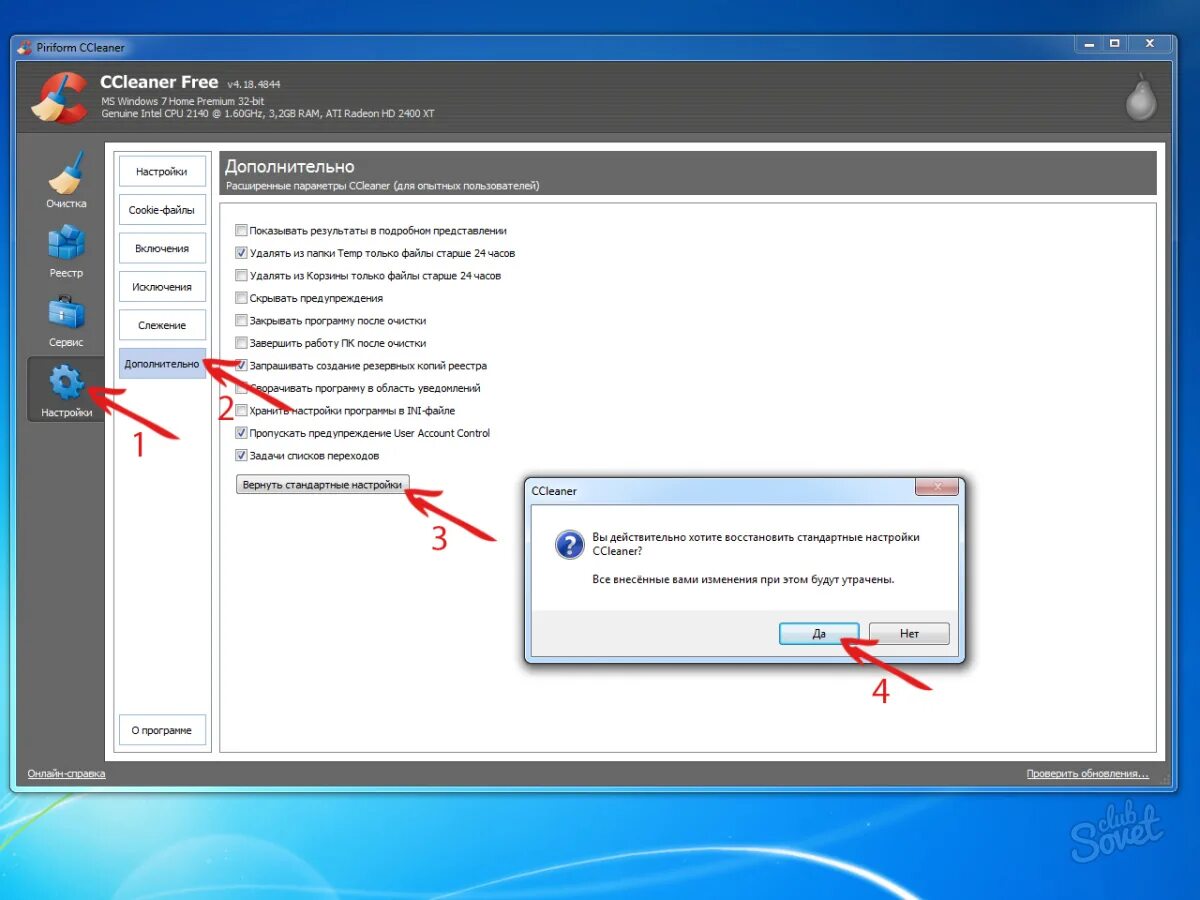Image resolution: width=1200 pixels, height=900 pixels.
Task: Confirm with the Да button
Action: point(819,634)
